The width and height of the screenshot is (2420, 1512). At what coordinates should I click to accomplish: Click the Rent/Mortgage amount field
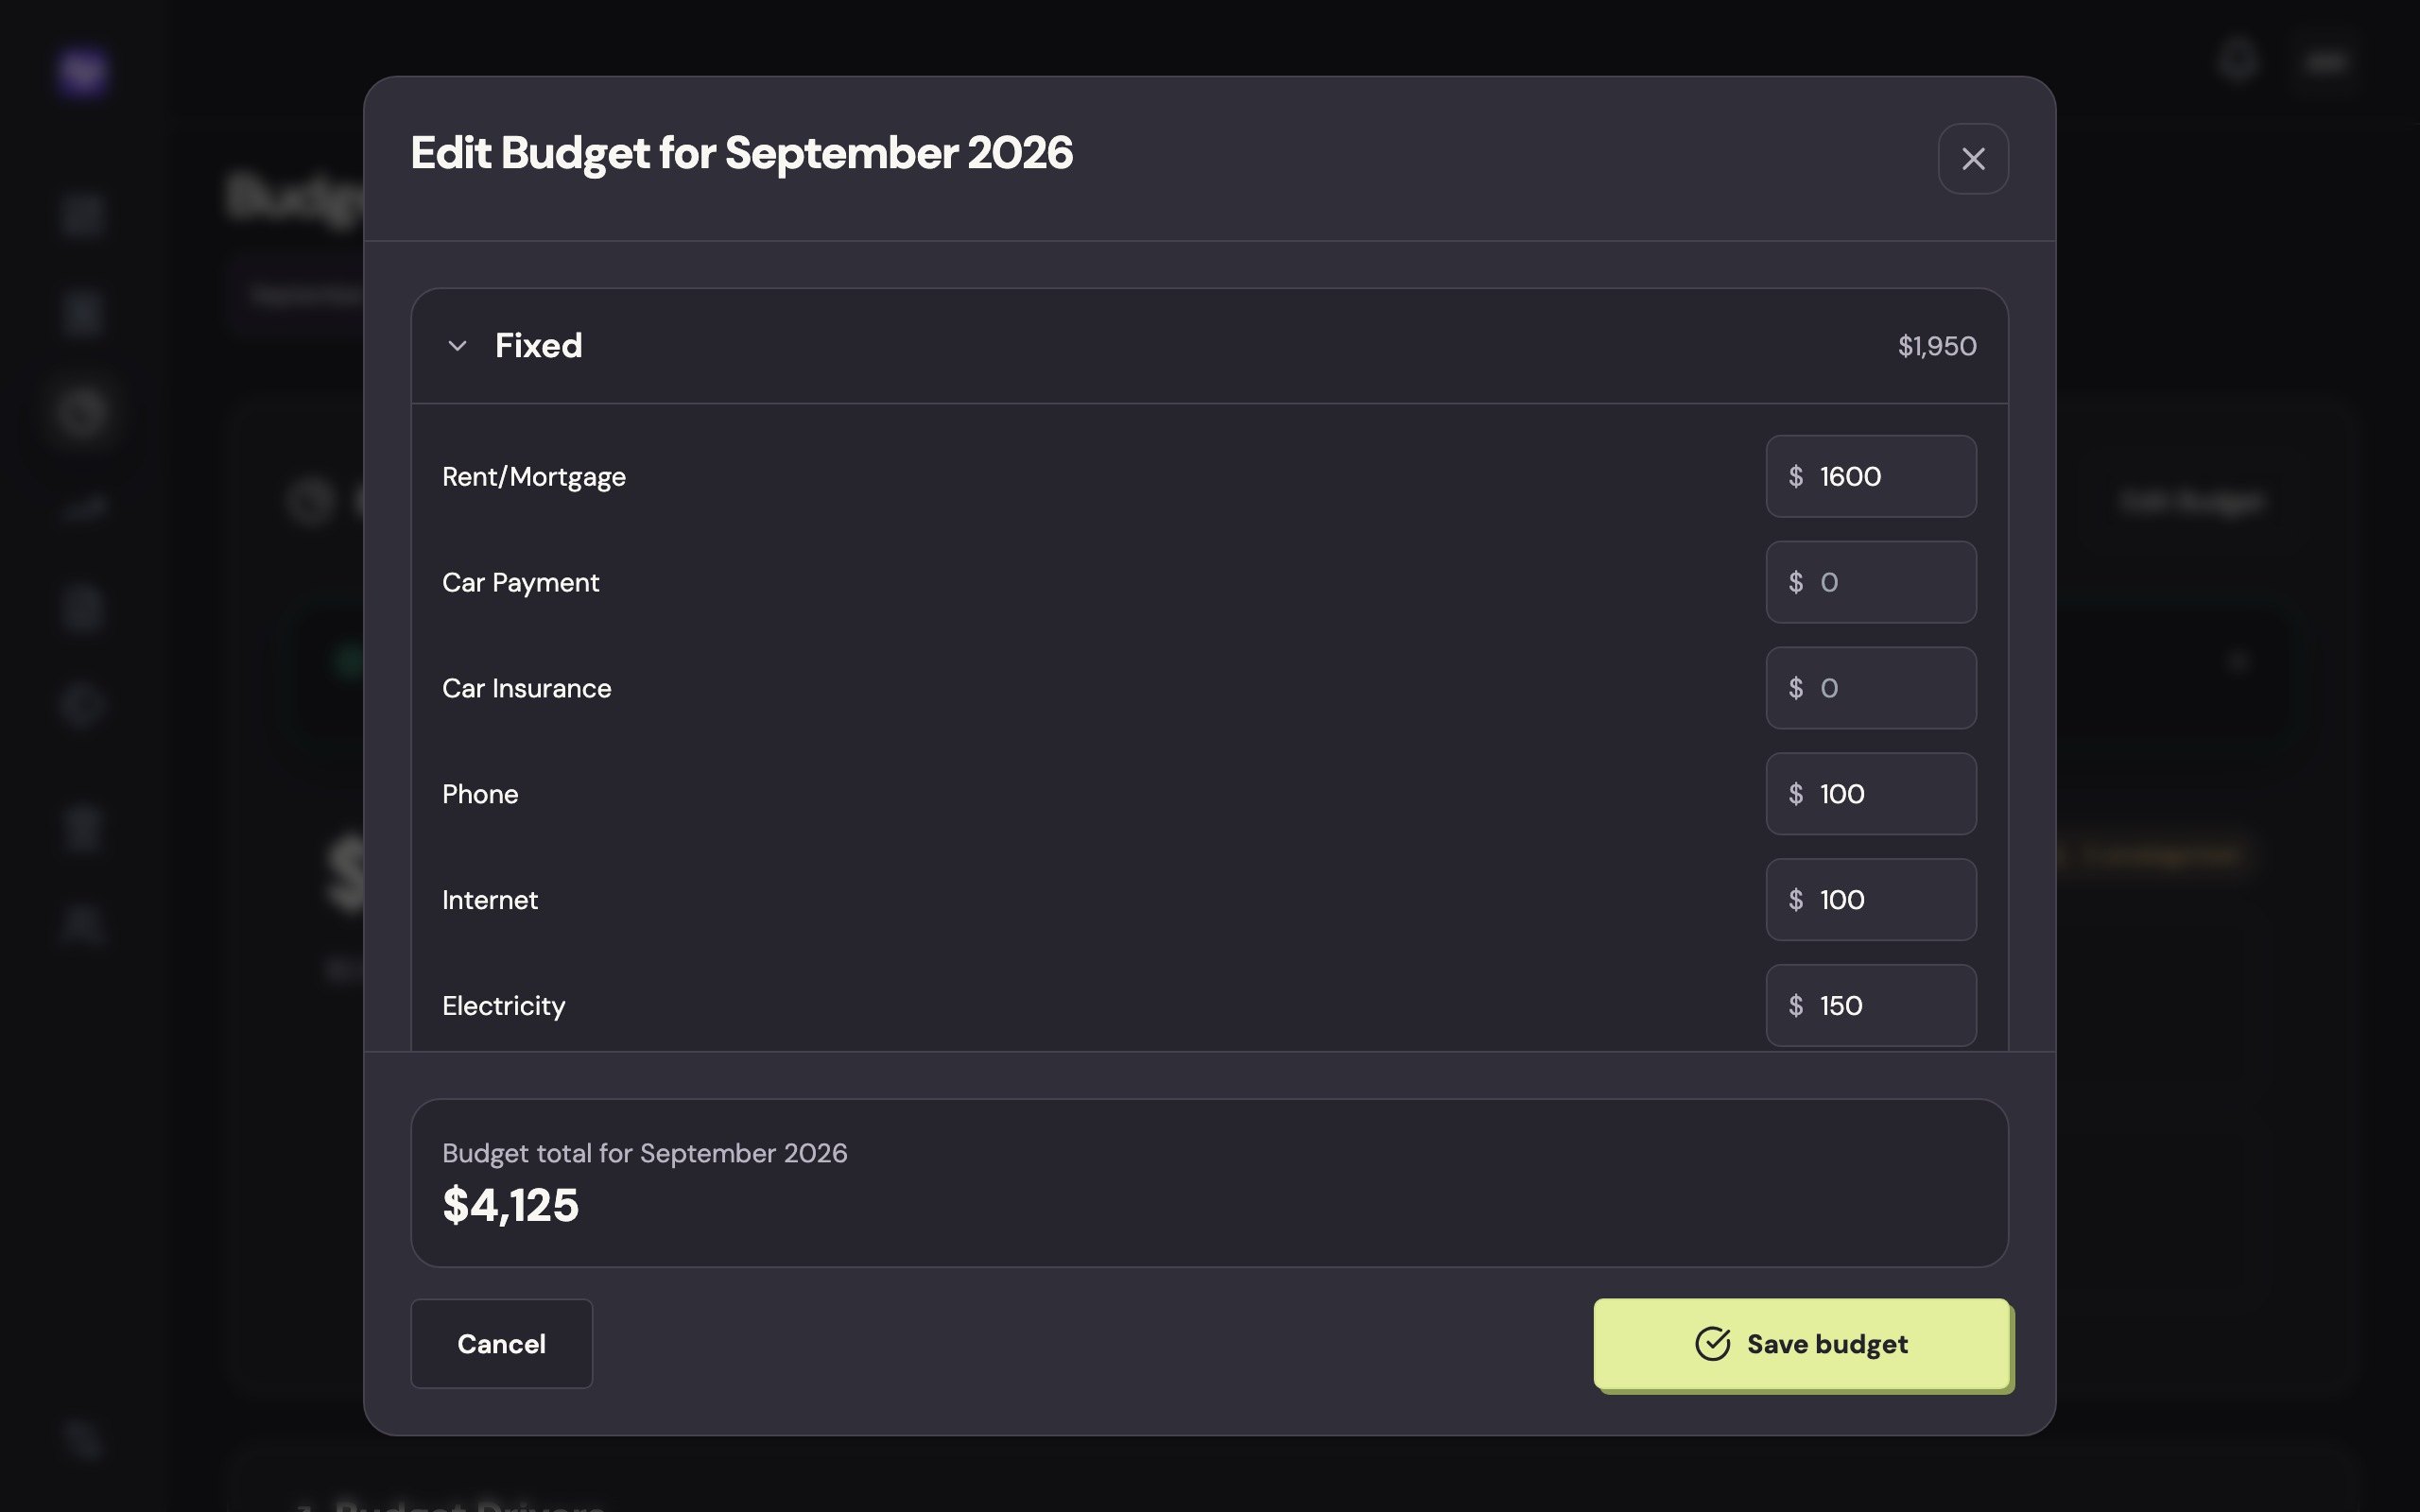(1870, 476)
